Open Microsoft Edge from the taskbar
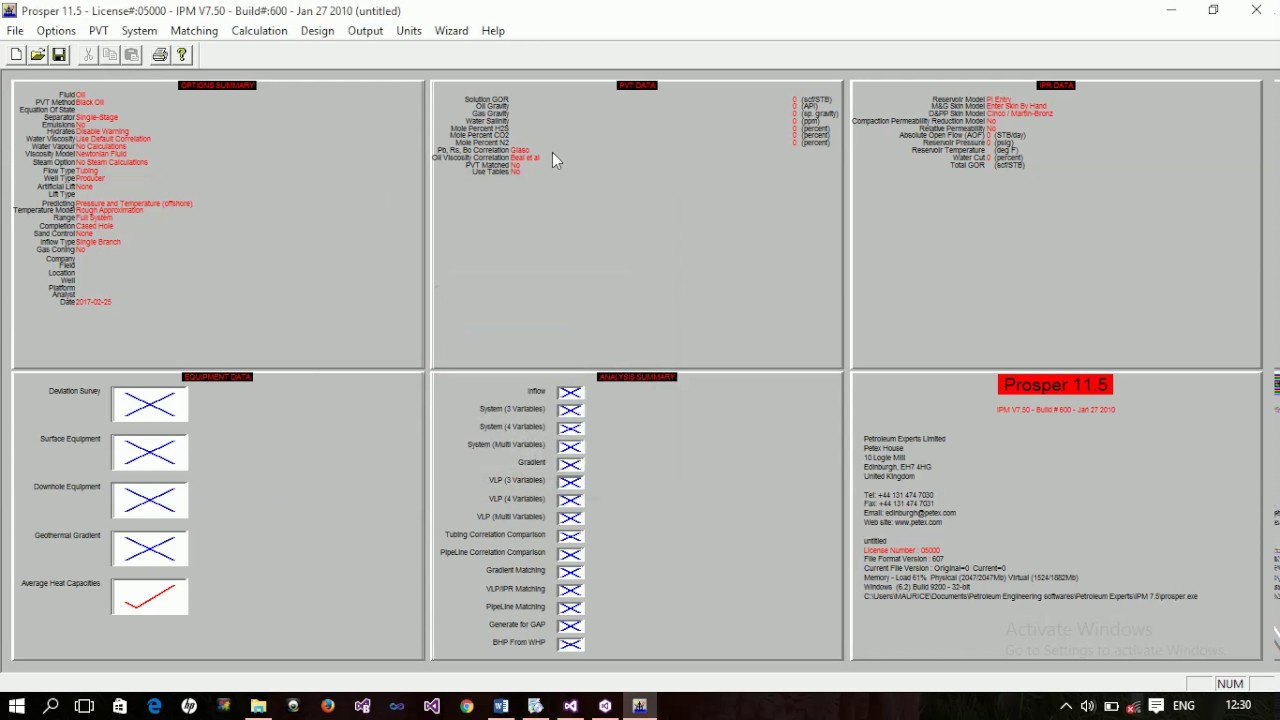The width and height of the screenshot is (1280, 720). click(154, 706)
